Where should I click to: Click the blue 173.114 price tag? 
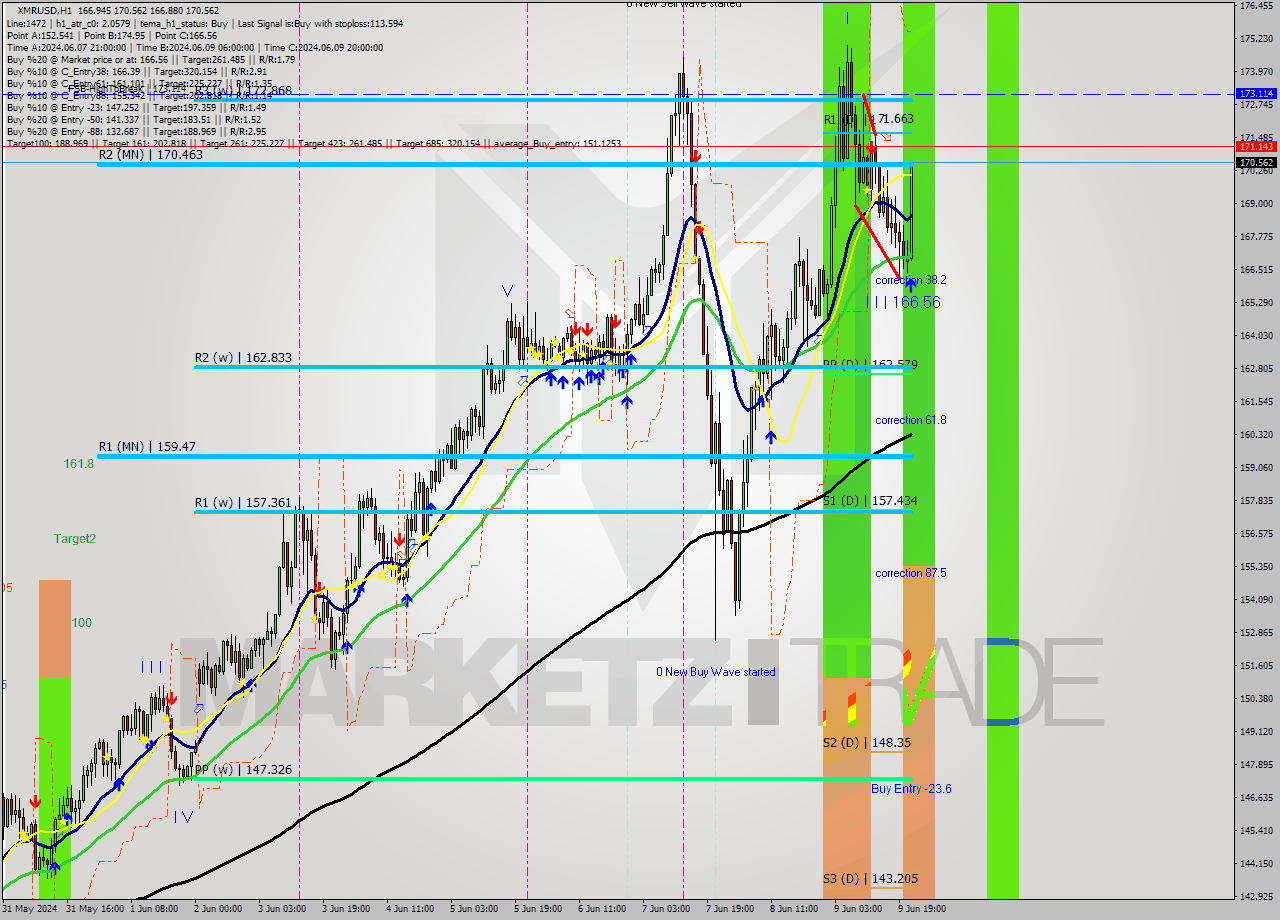point(1256,93)
